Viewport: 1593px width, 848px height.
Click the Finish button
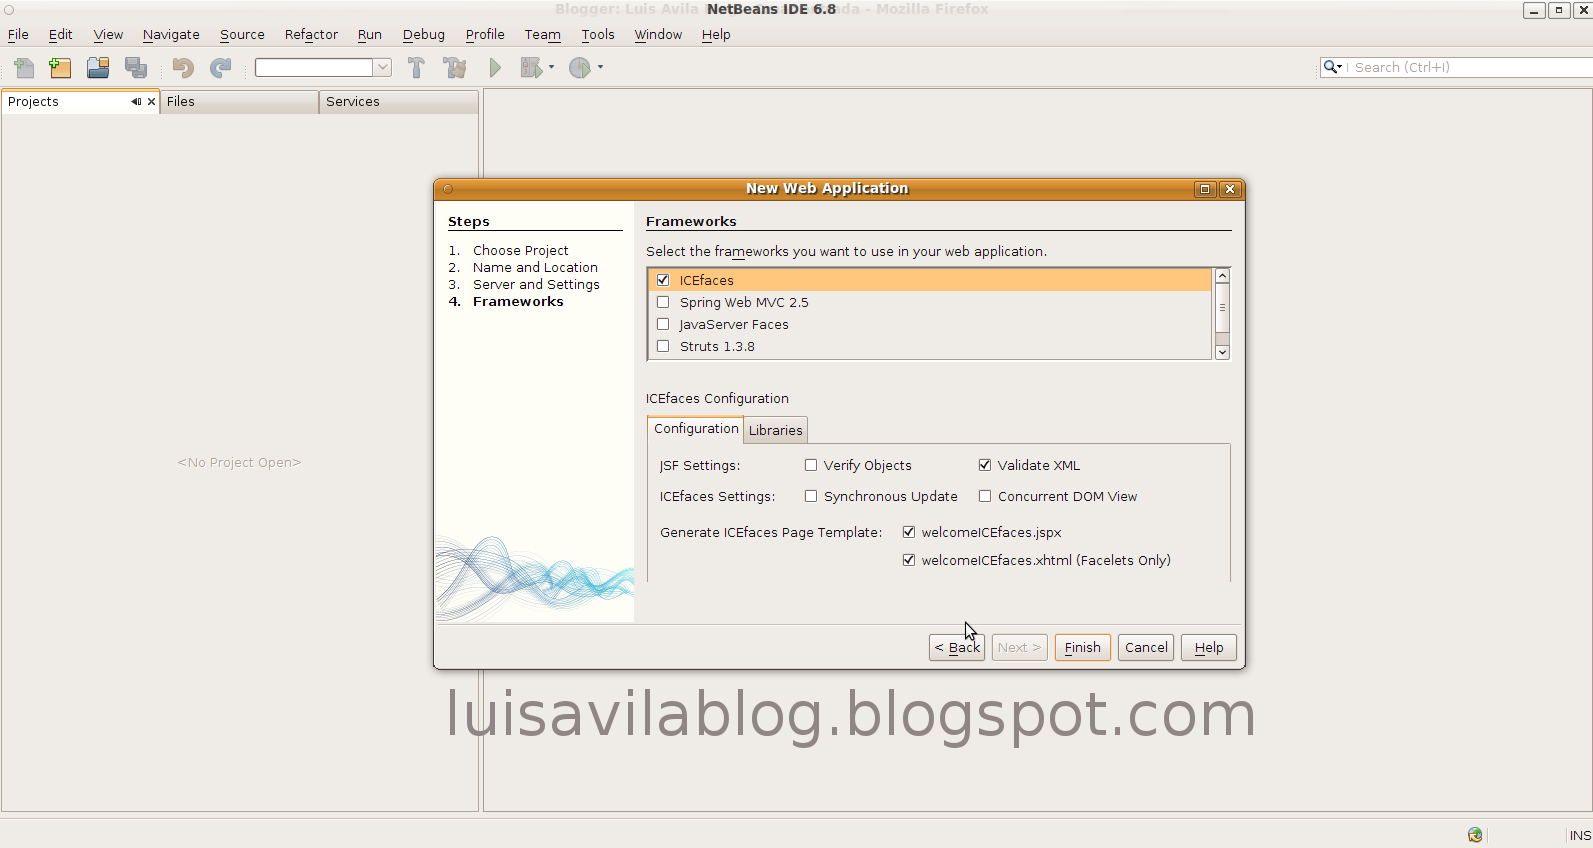point(1082,648)
